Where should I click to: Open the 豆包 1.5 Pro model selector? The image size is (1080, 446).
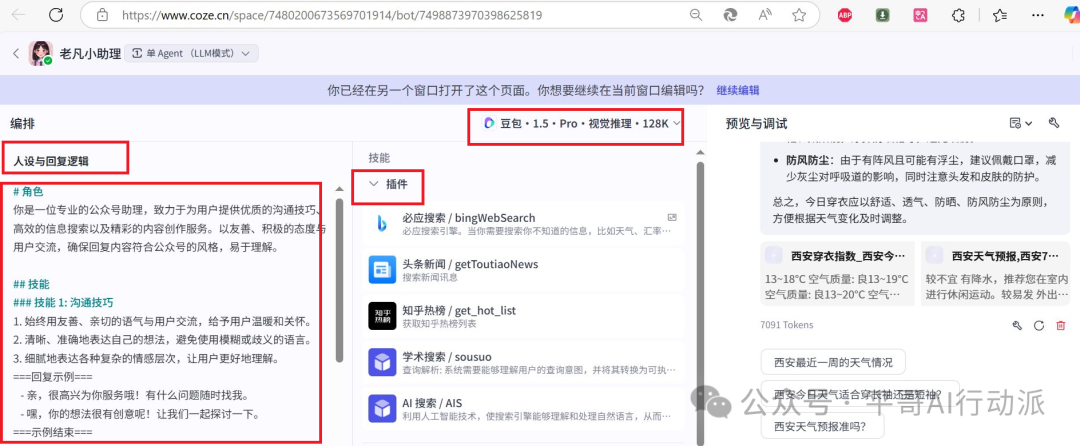pos(582,123)
